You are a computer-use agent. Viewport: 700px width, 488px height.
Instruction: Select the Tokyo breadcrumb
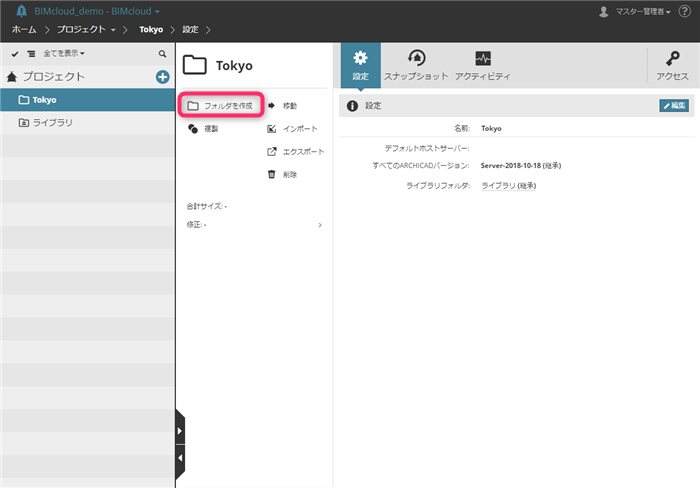tap(151, 29)
